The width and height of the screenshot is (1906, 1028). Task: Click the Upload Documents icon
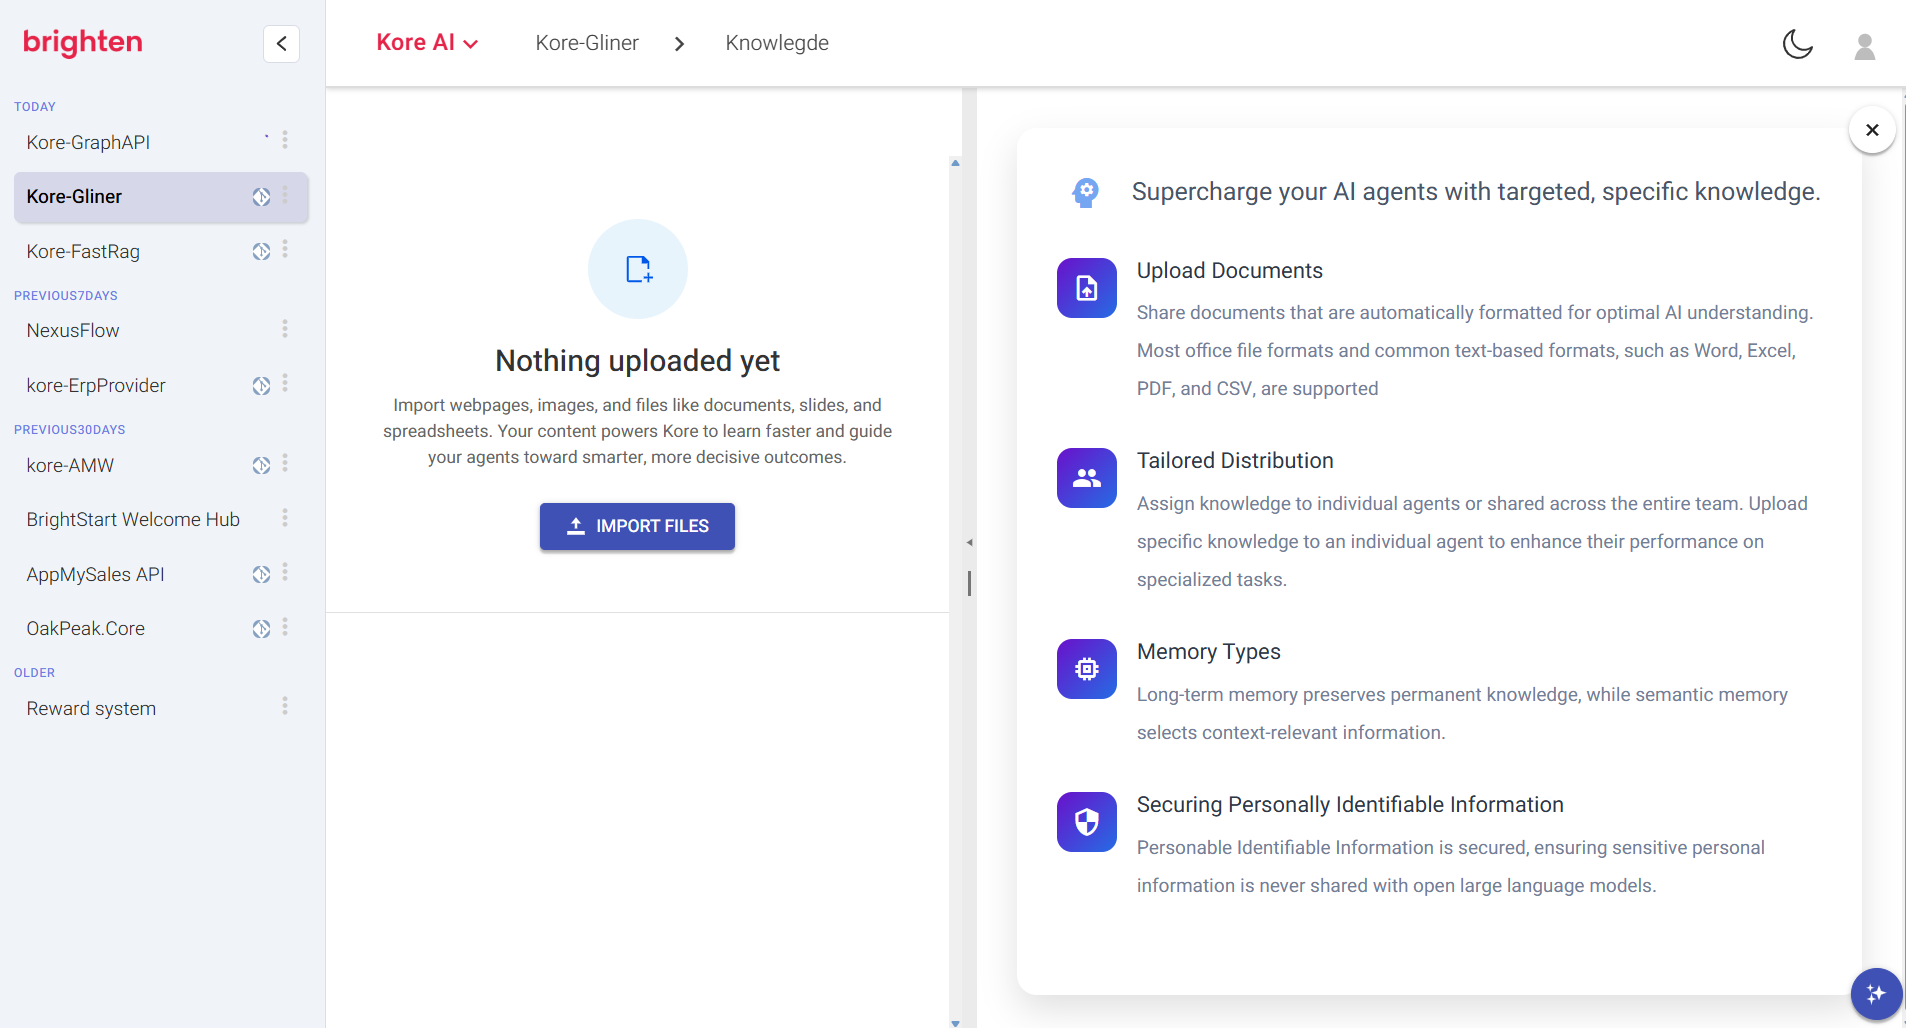(1087, 288)
